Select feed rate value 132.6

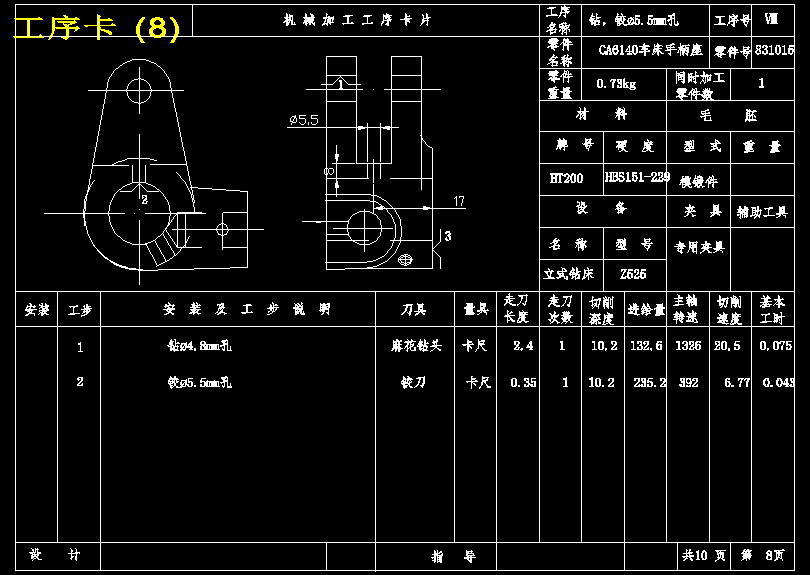coord(646,346)
